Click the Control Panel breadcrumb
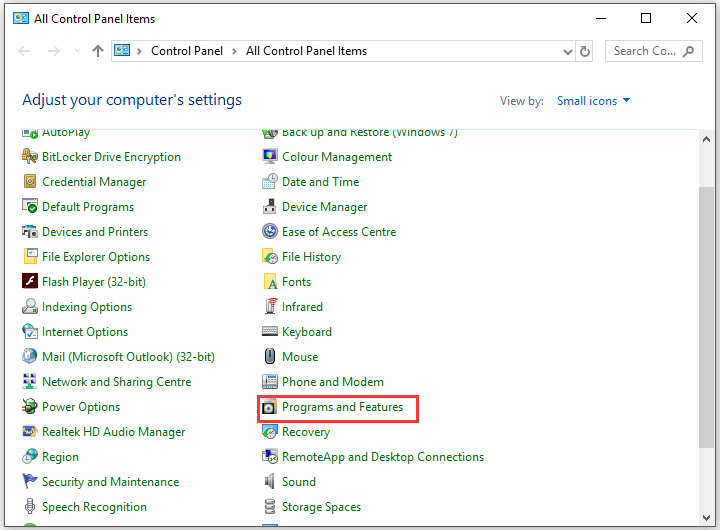 pyautogui.click(x=187, y=51)
